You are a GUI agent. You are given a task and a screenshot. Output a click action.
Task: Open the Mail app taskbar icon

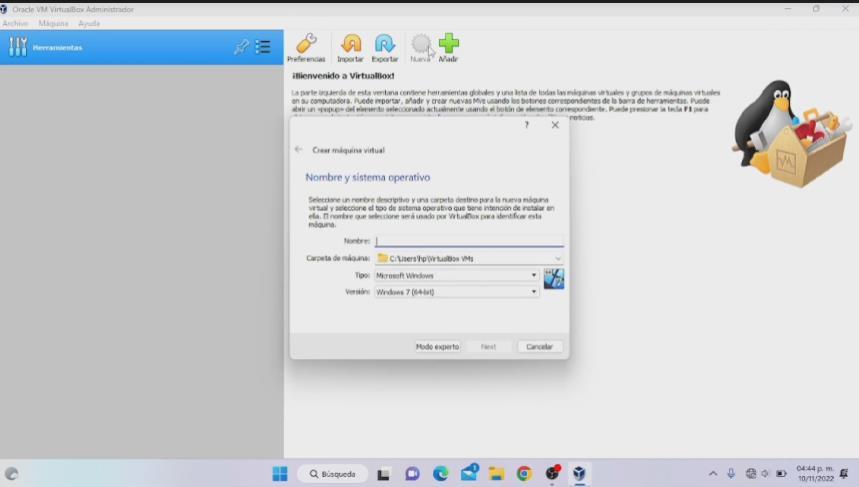pos(469,473)
